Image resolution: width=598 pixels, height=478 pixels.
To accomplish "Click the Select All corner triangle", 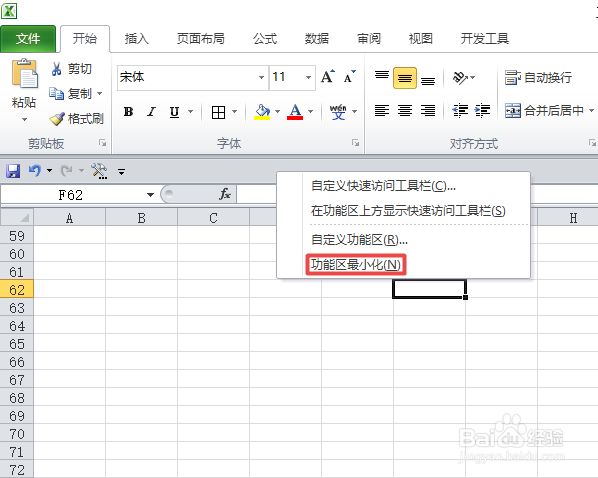I will [17, 218].
